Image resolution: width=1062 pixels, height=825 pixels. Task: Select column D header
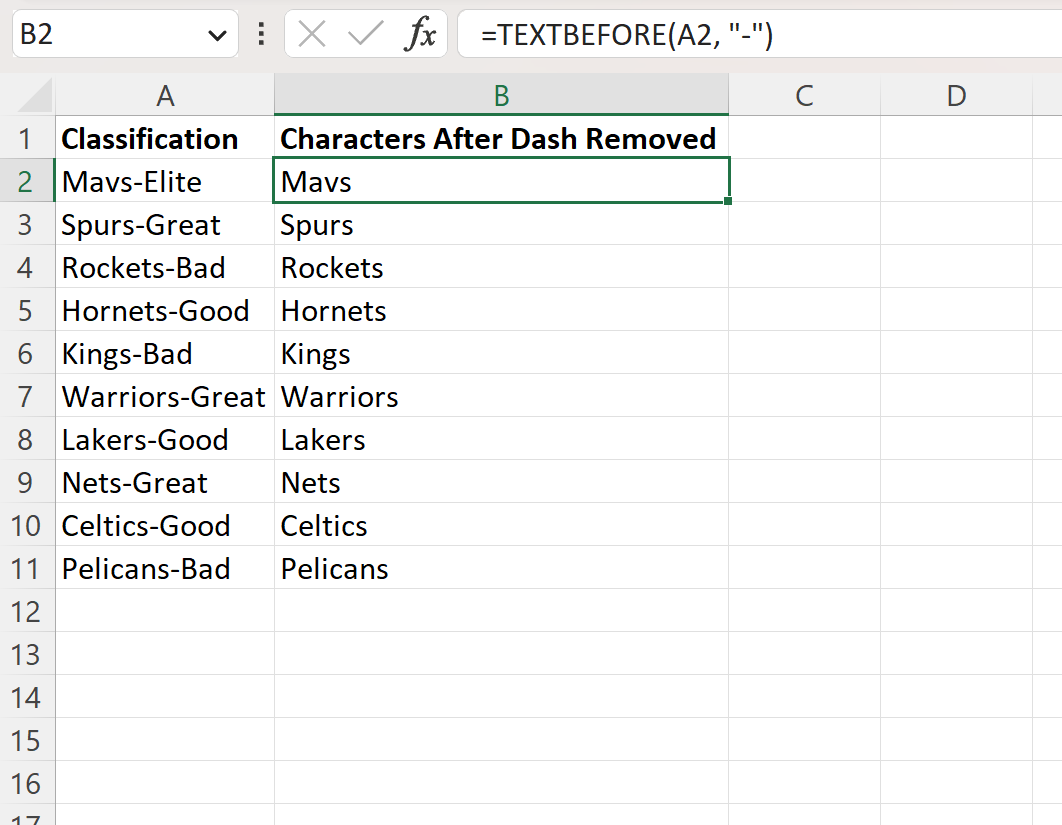(956, 96)
